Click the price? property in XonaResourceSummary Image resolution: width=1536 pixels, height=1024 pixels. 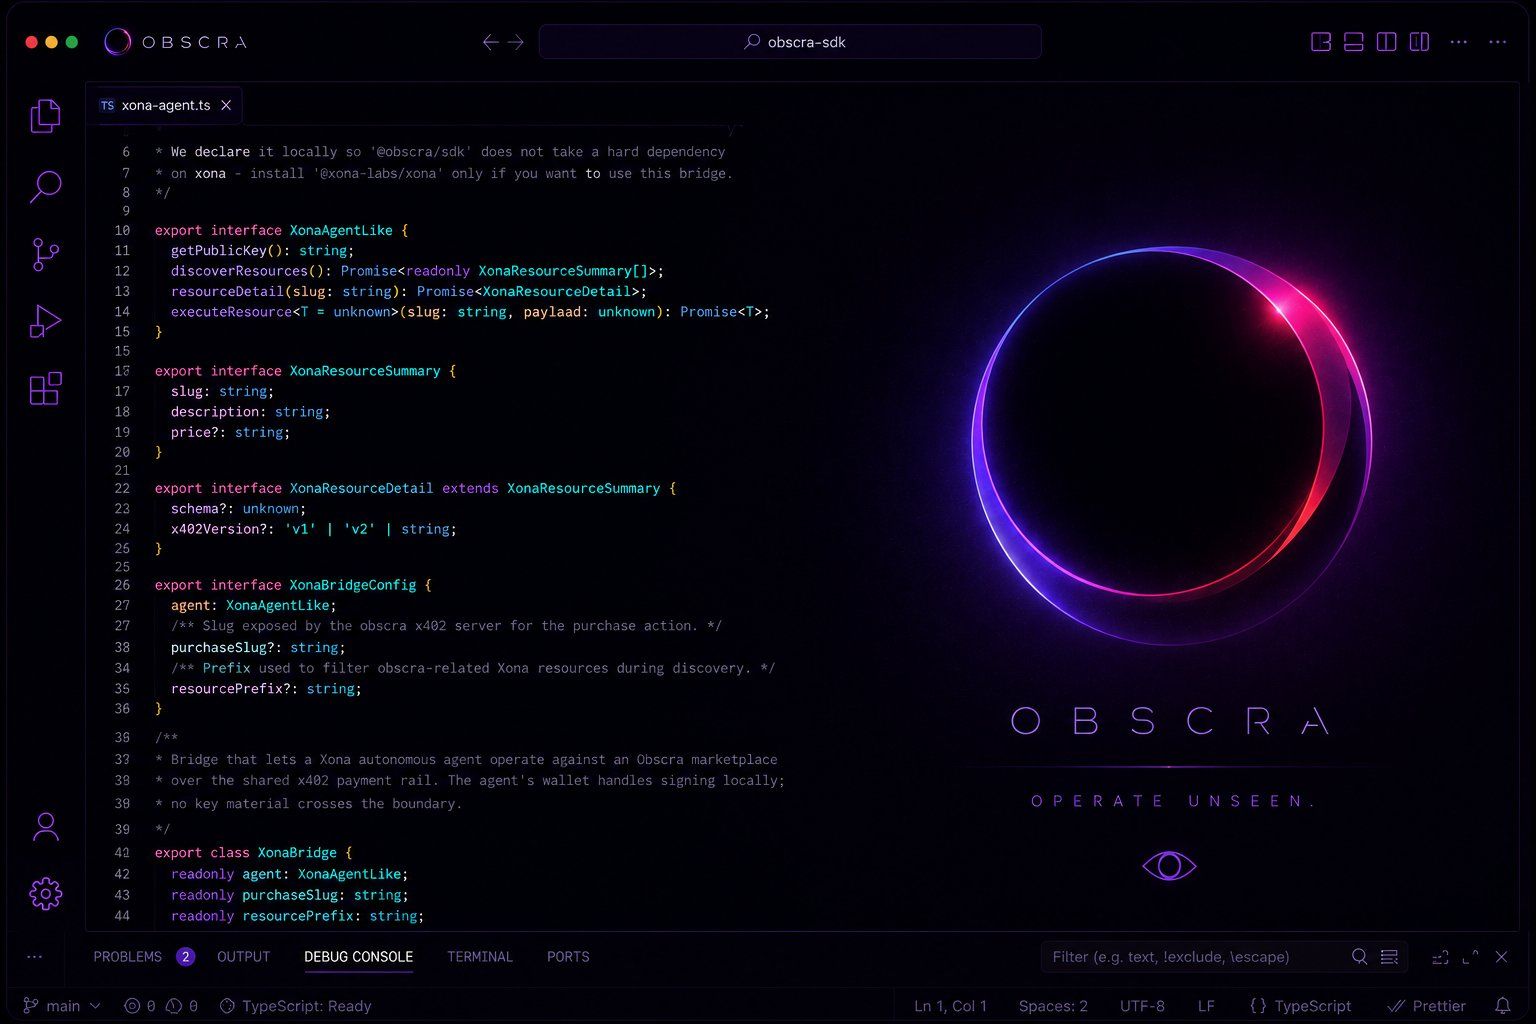click(195, 432)
